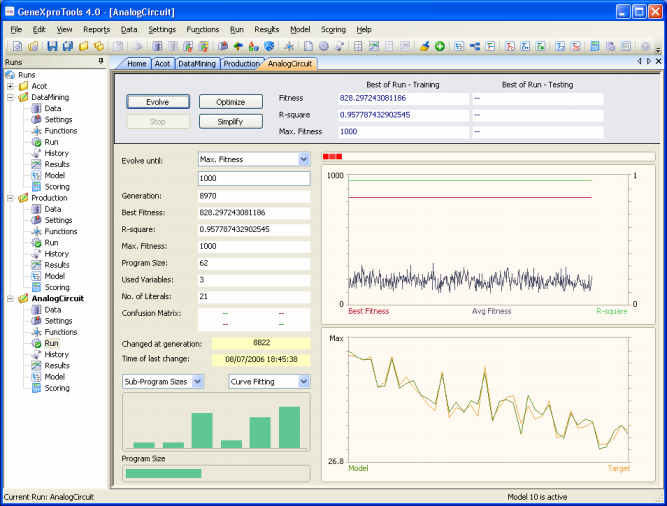667x506 pixels.
Task: Click the Save floppy disk toolbar icon
Action: [x=52, y=46]
